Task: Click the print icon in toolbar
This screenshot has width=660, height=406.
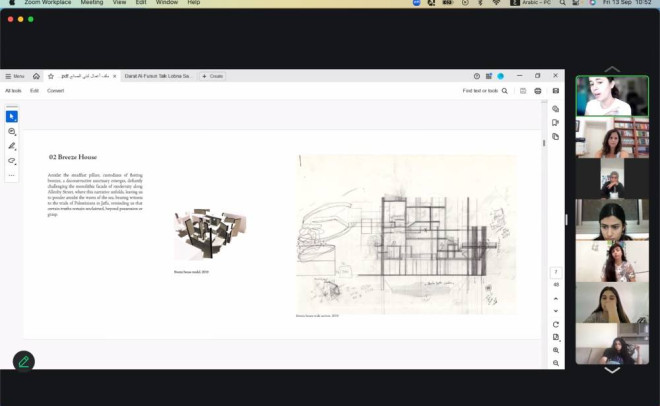Action: [538, 91]
